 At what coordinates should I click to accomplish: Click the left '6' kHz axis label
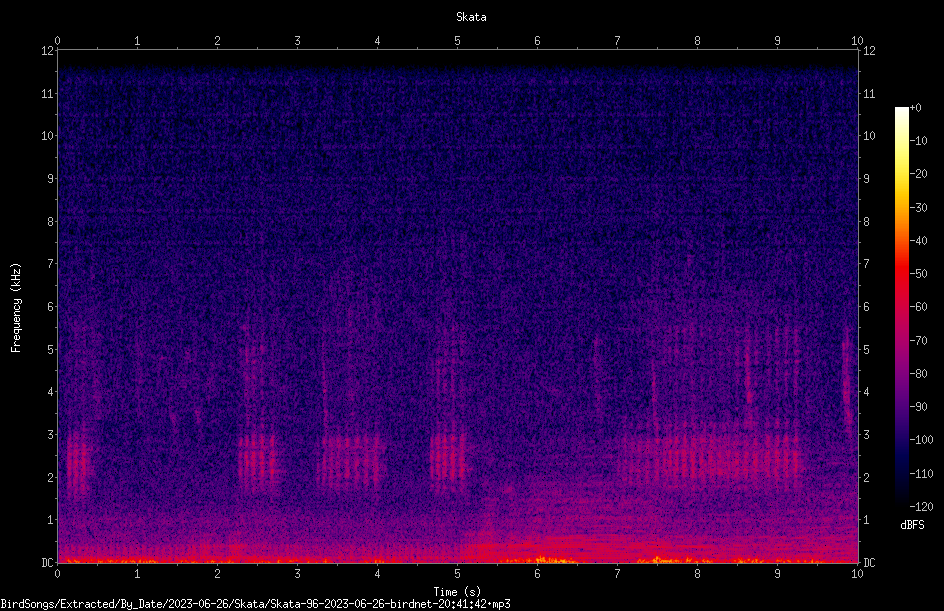[51, 306]
